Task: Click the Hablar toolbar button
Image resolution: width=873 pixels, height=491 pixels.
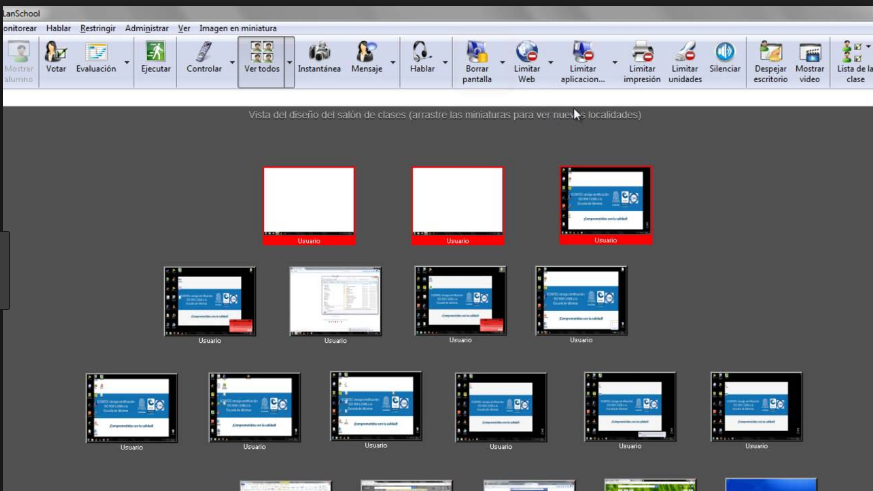Action: pyautogui.click(x=422, y=60)
